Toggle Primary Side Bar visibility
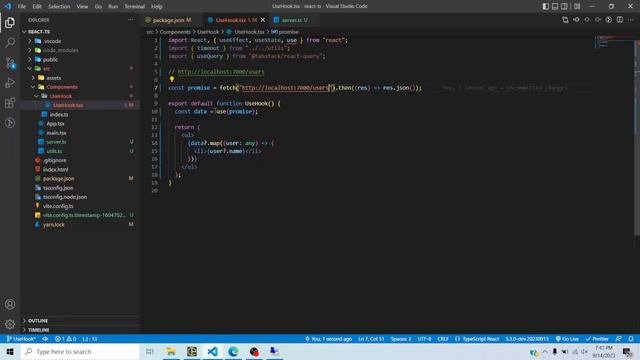This screenshot has width=640, height=360. (546, 6)
